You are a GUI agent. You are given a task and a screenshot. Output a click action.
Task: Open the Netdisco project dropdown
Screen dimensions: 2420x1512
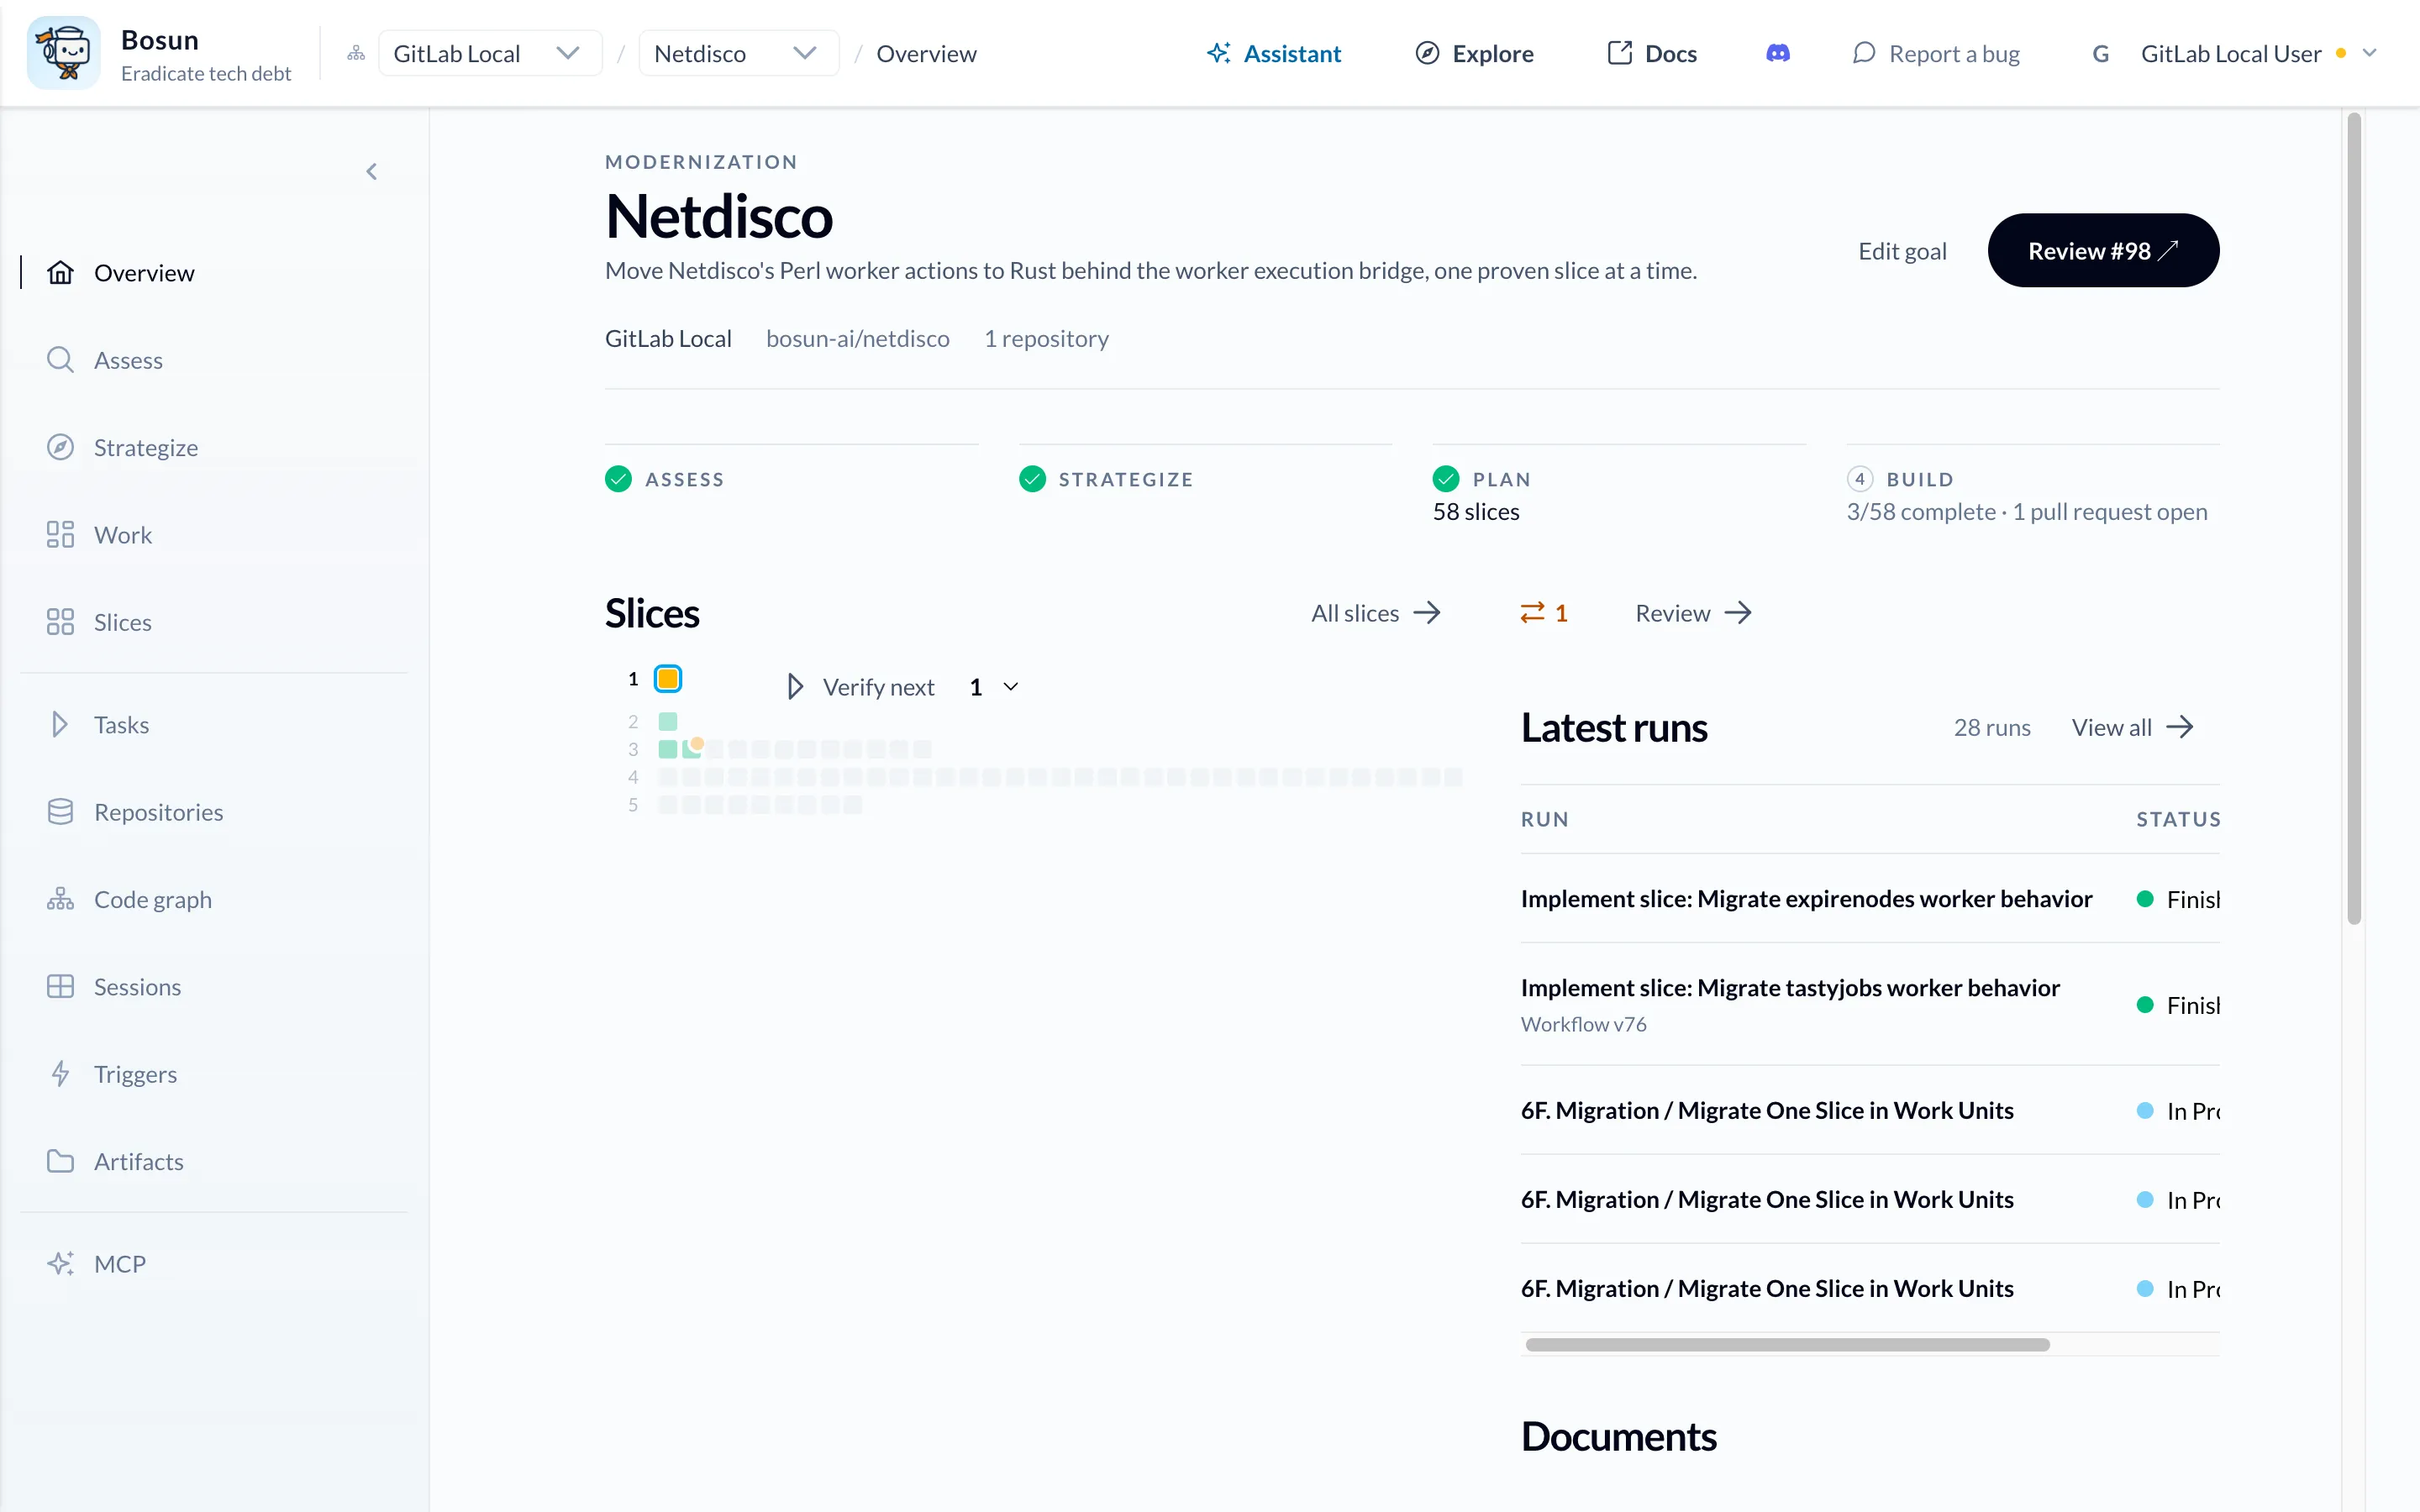[738, 53]
